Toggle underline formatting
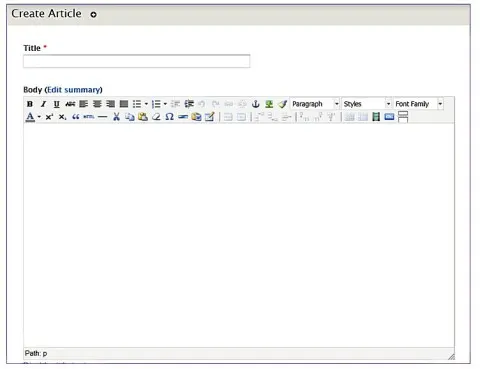Image resolution: width=480 pixels, height=369 pixels. [x=57, y=104]
